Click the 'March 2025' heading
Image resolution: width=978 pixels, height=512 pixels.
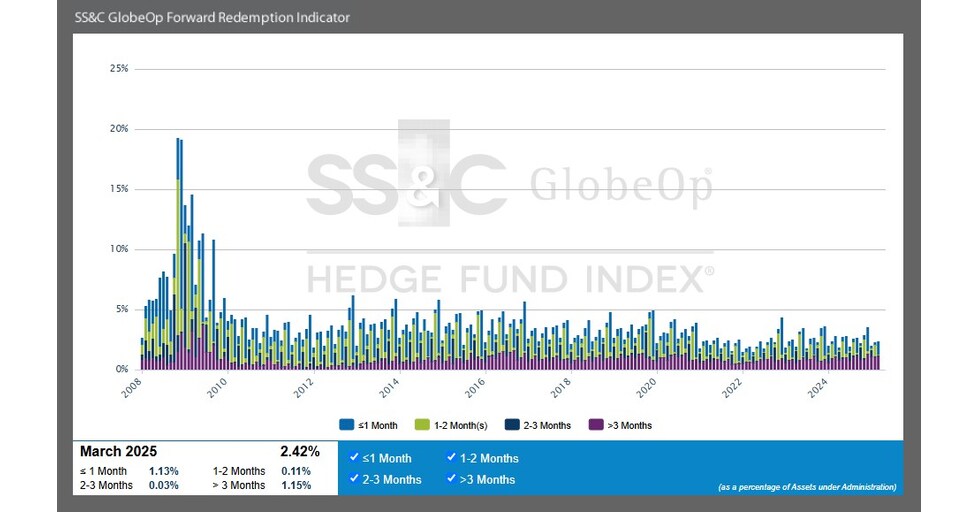[119, 452]
